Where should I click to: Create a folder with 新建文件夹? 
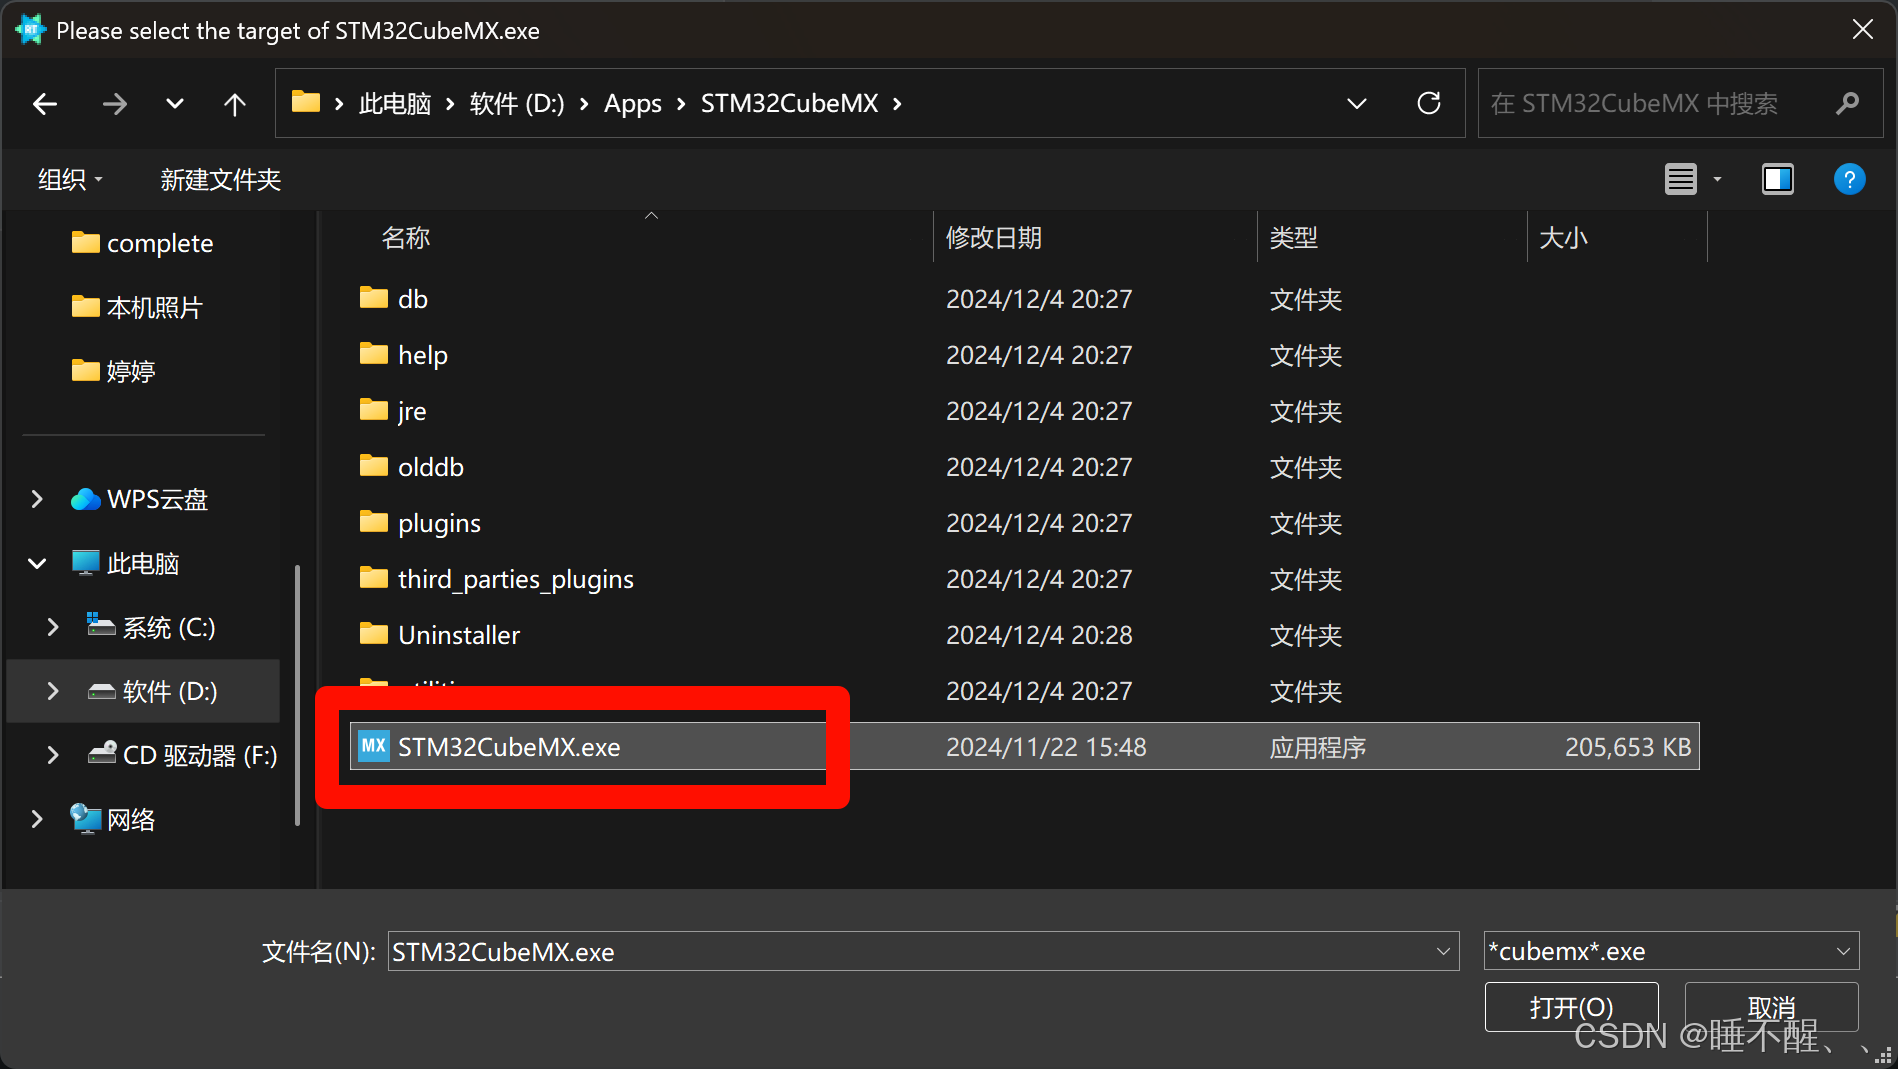point(220,179)
